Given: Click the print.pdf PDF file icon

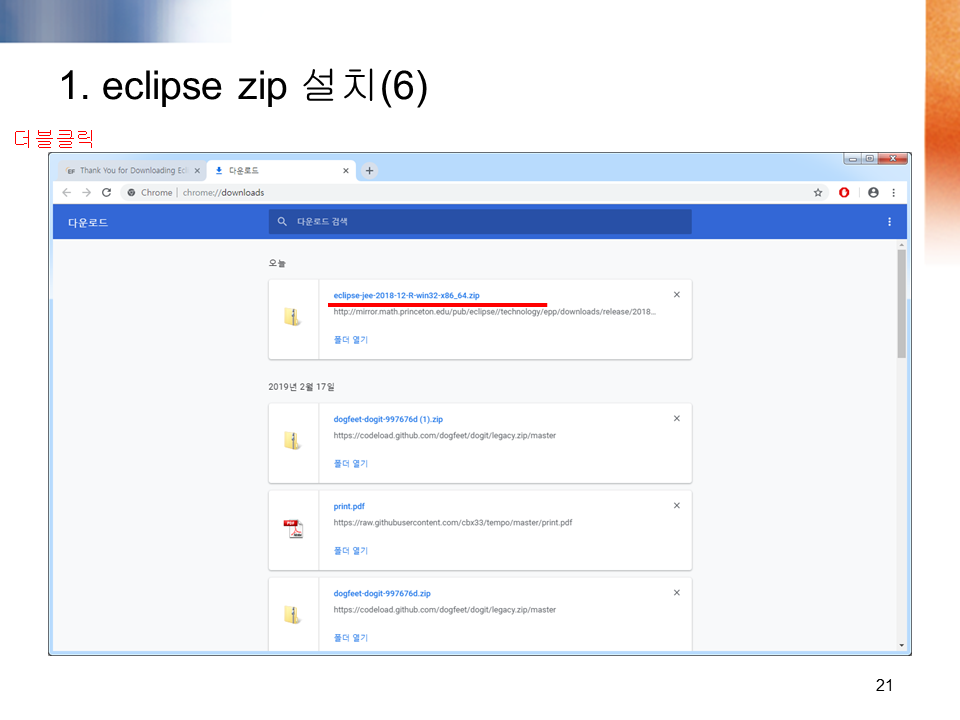Looking at the screenshot, I should [x=293, y=528].
